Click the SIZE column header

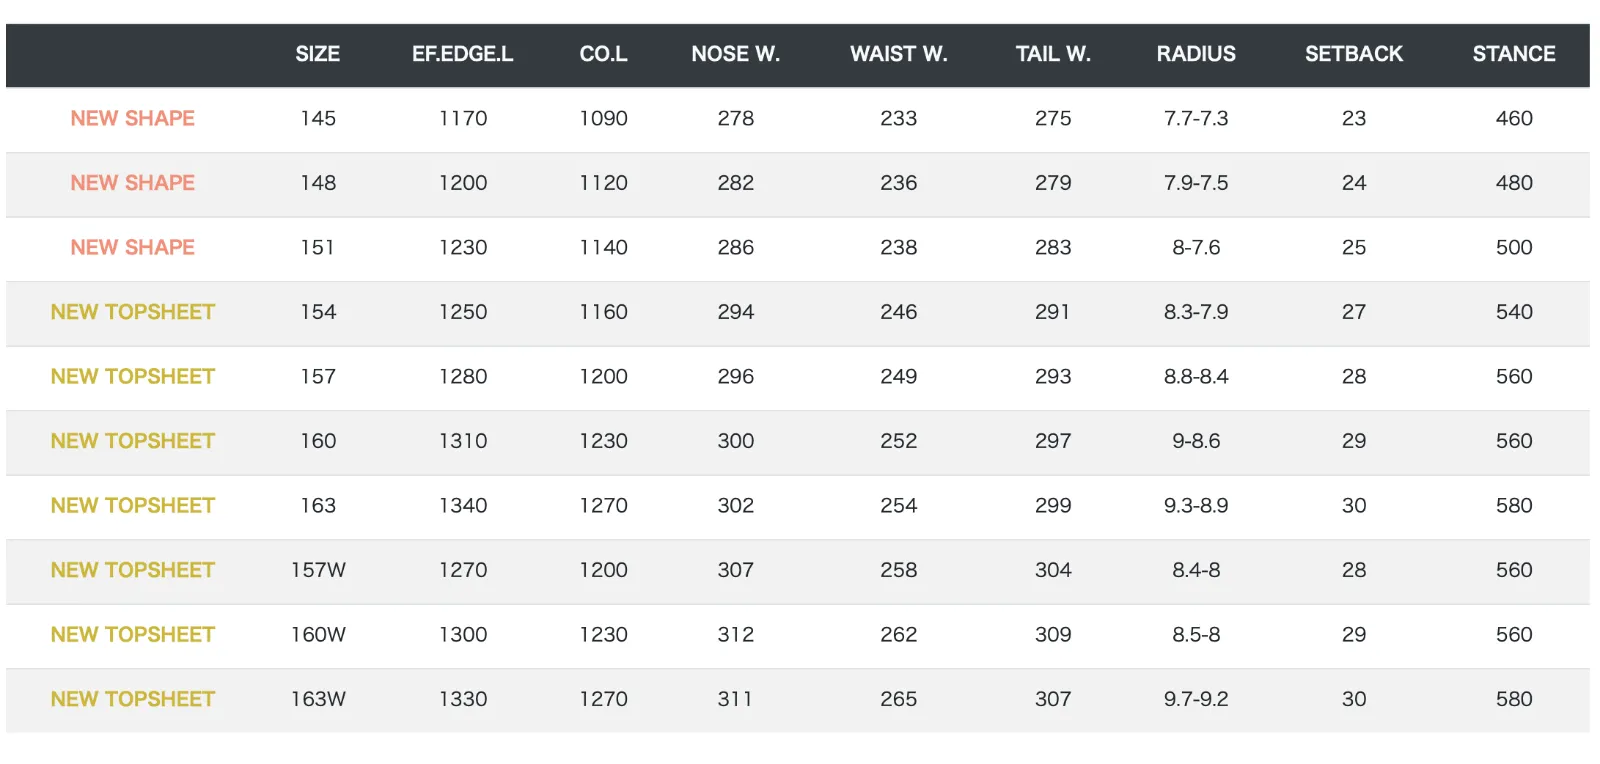pos(317,54)
